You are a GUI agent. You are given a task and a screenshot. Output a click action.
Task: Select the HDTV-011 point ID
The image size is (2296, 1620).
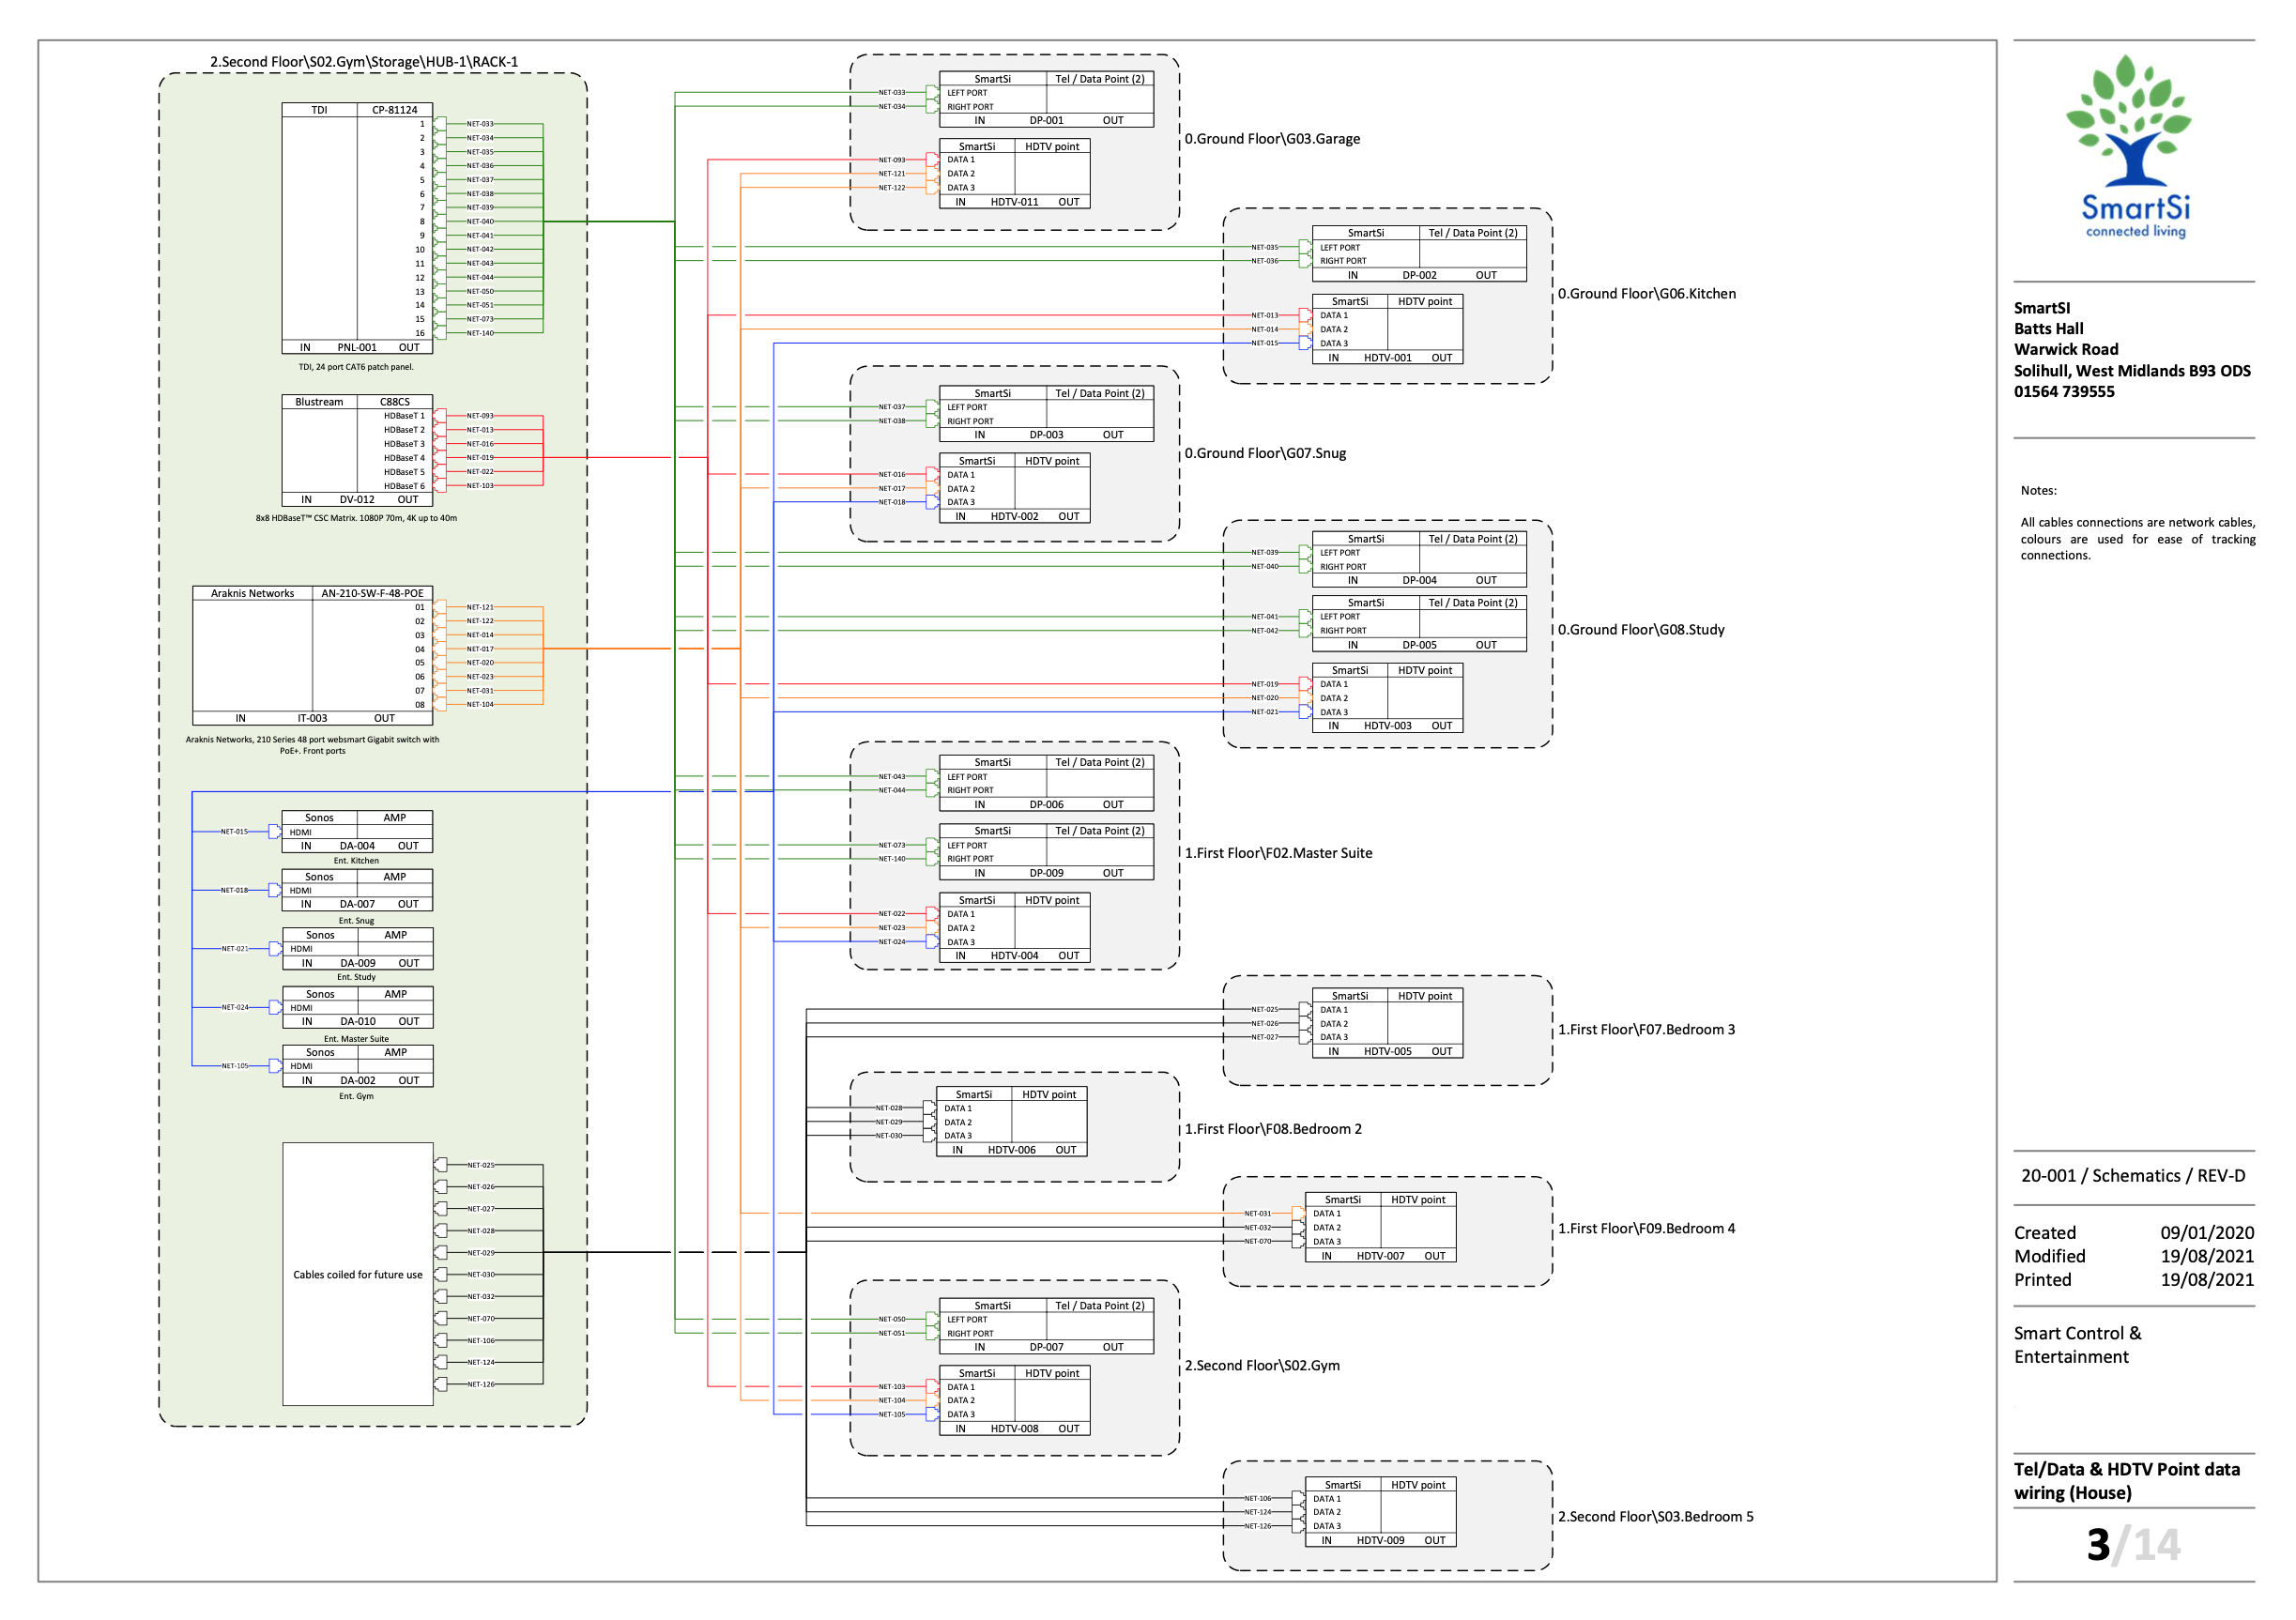point(1014,203)
